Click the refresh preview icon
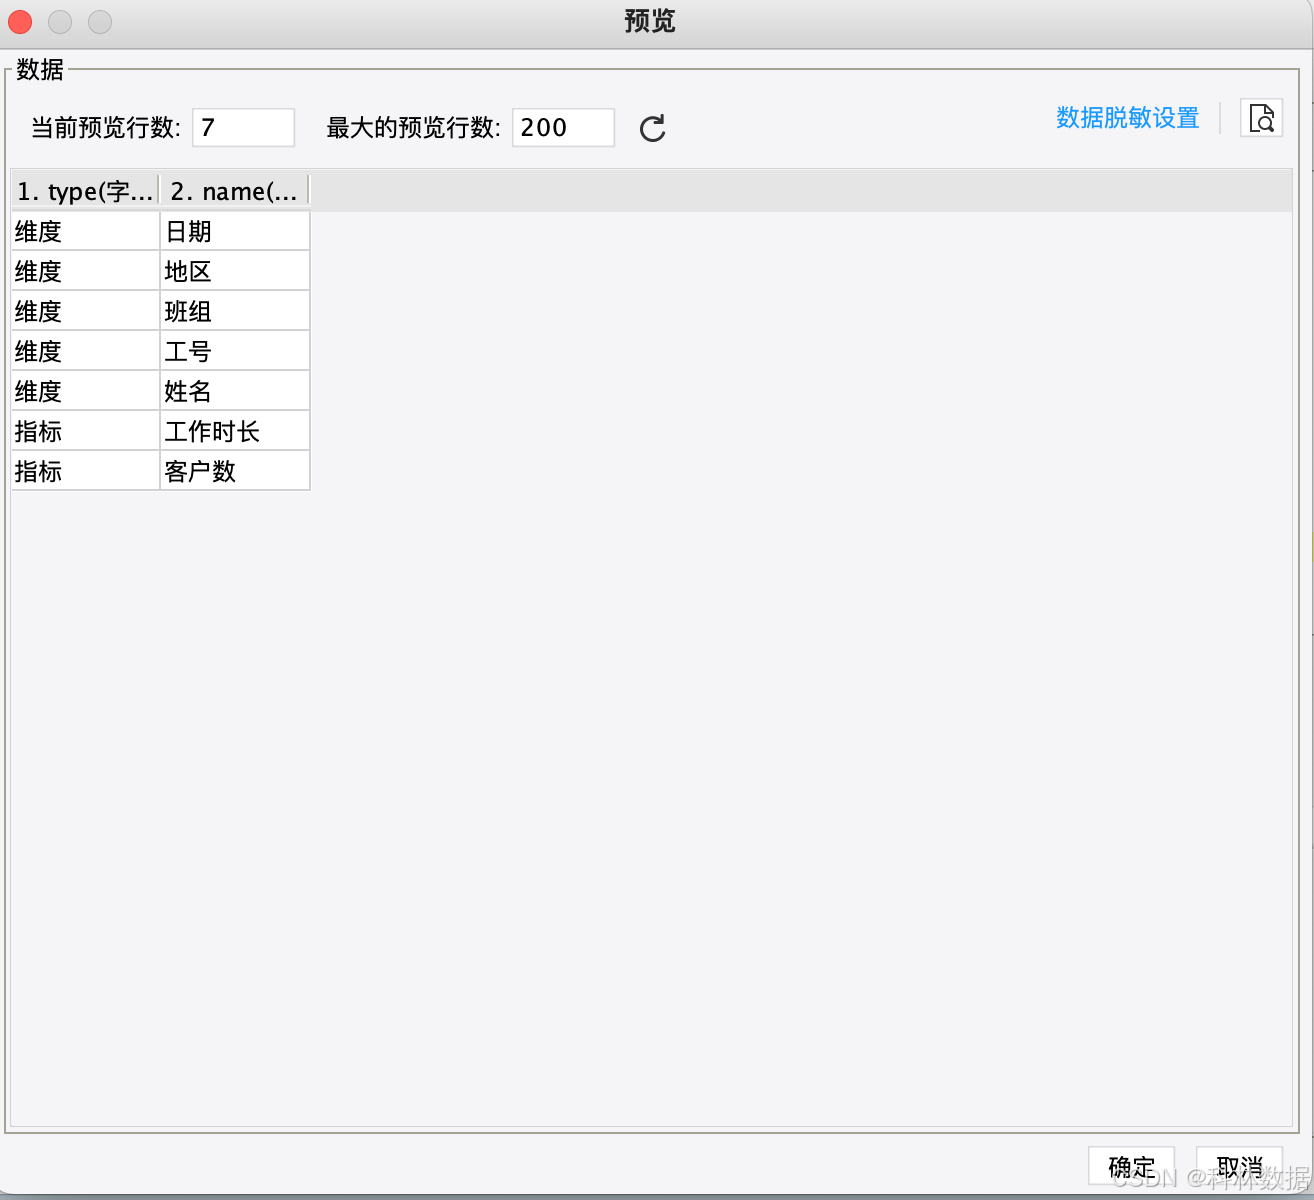 point(652,128)
